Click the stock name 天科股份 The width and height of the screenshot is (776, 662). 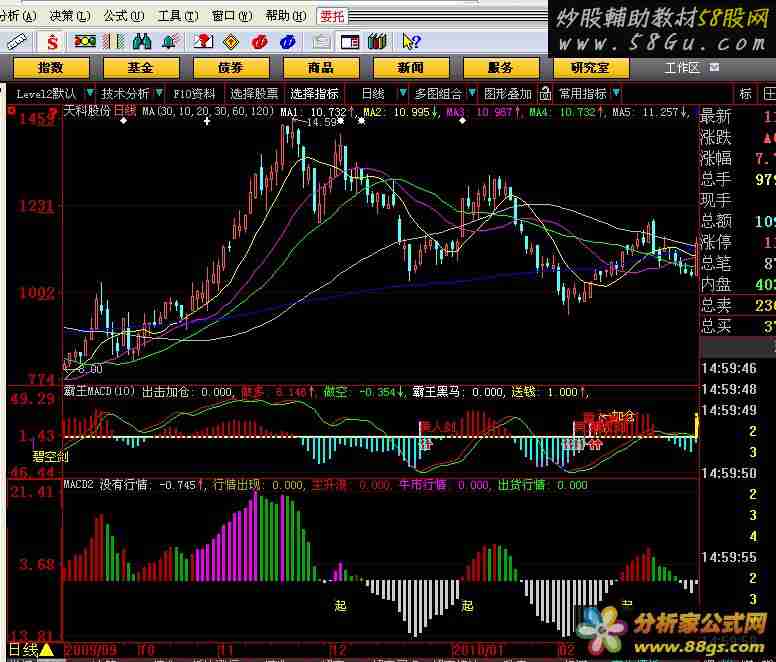pyautogui.click(x=87, y=111)
